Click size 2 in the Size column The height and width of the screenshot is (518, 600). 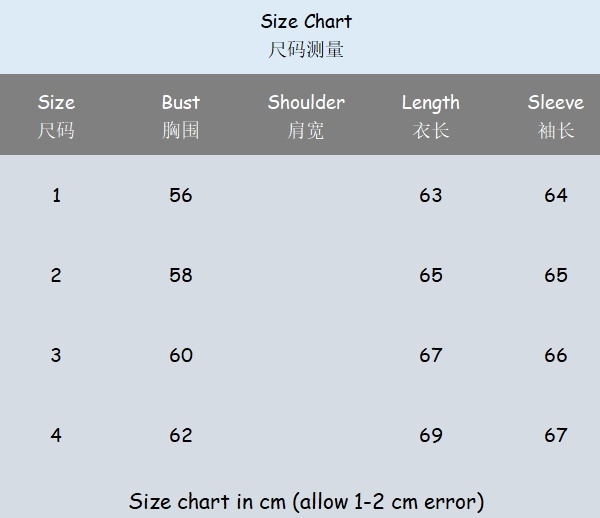56,275
